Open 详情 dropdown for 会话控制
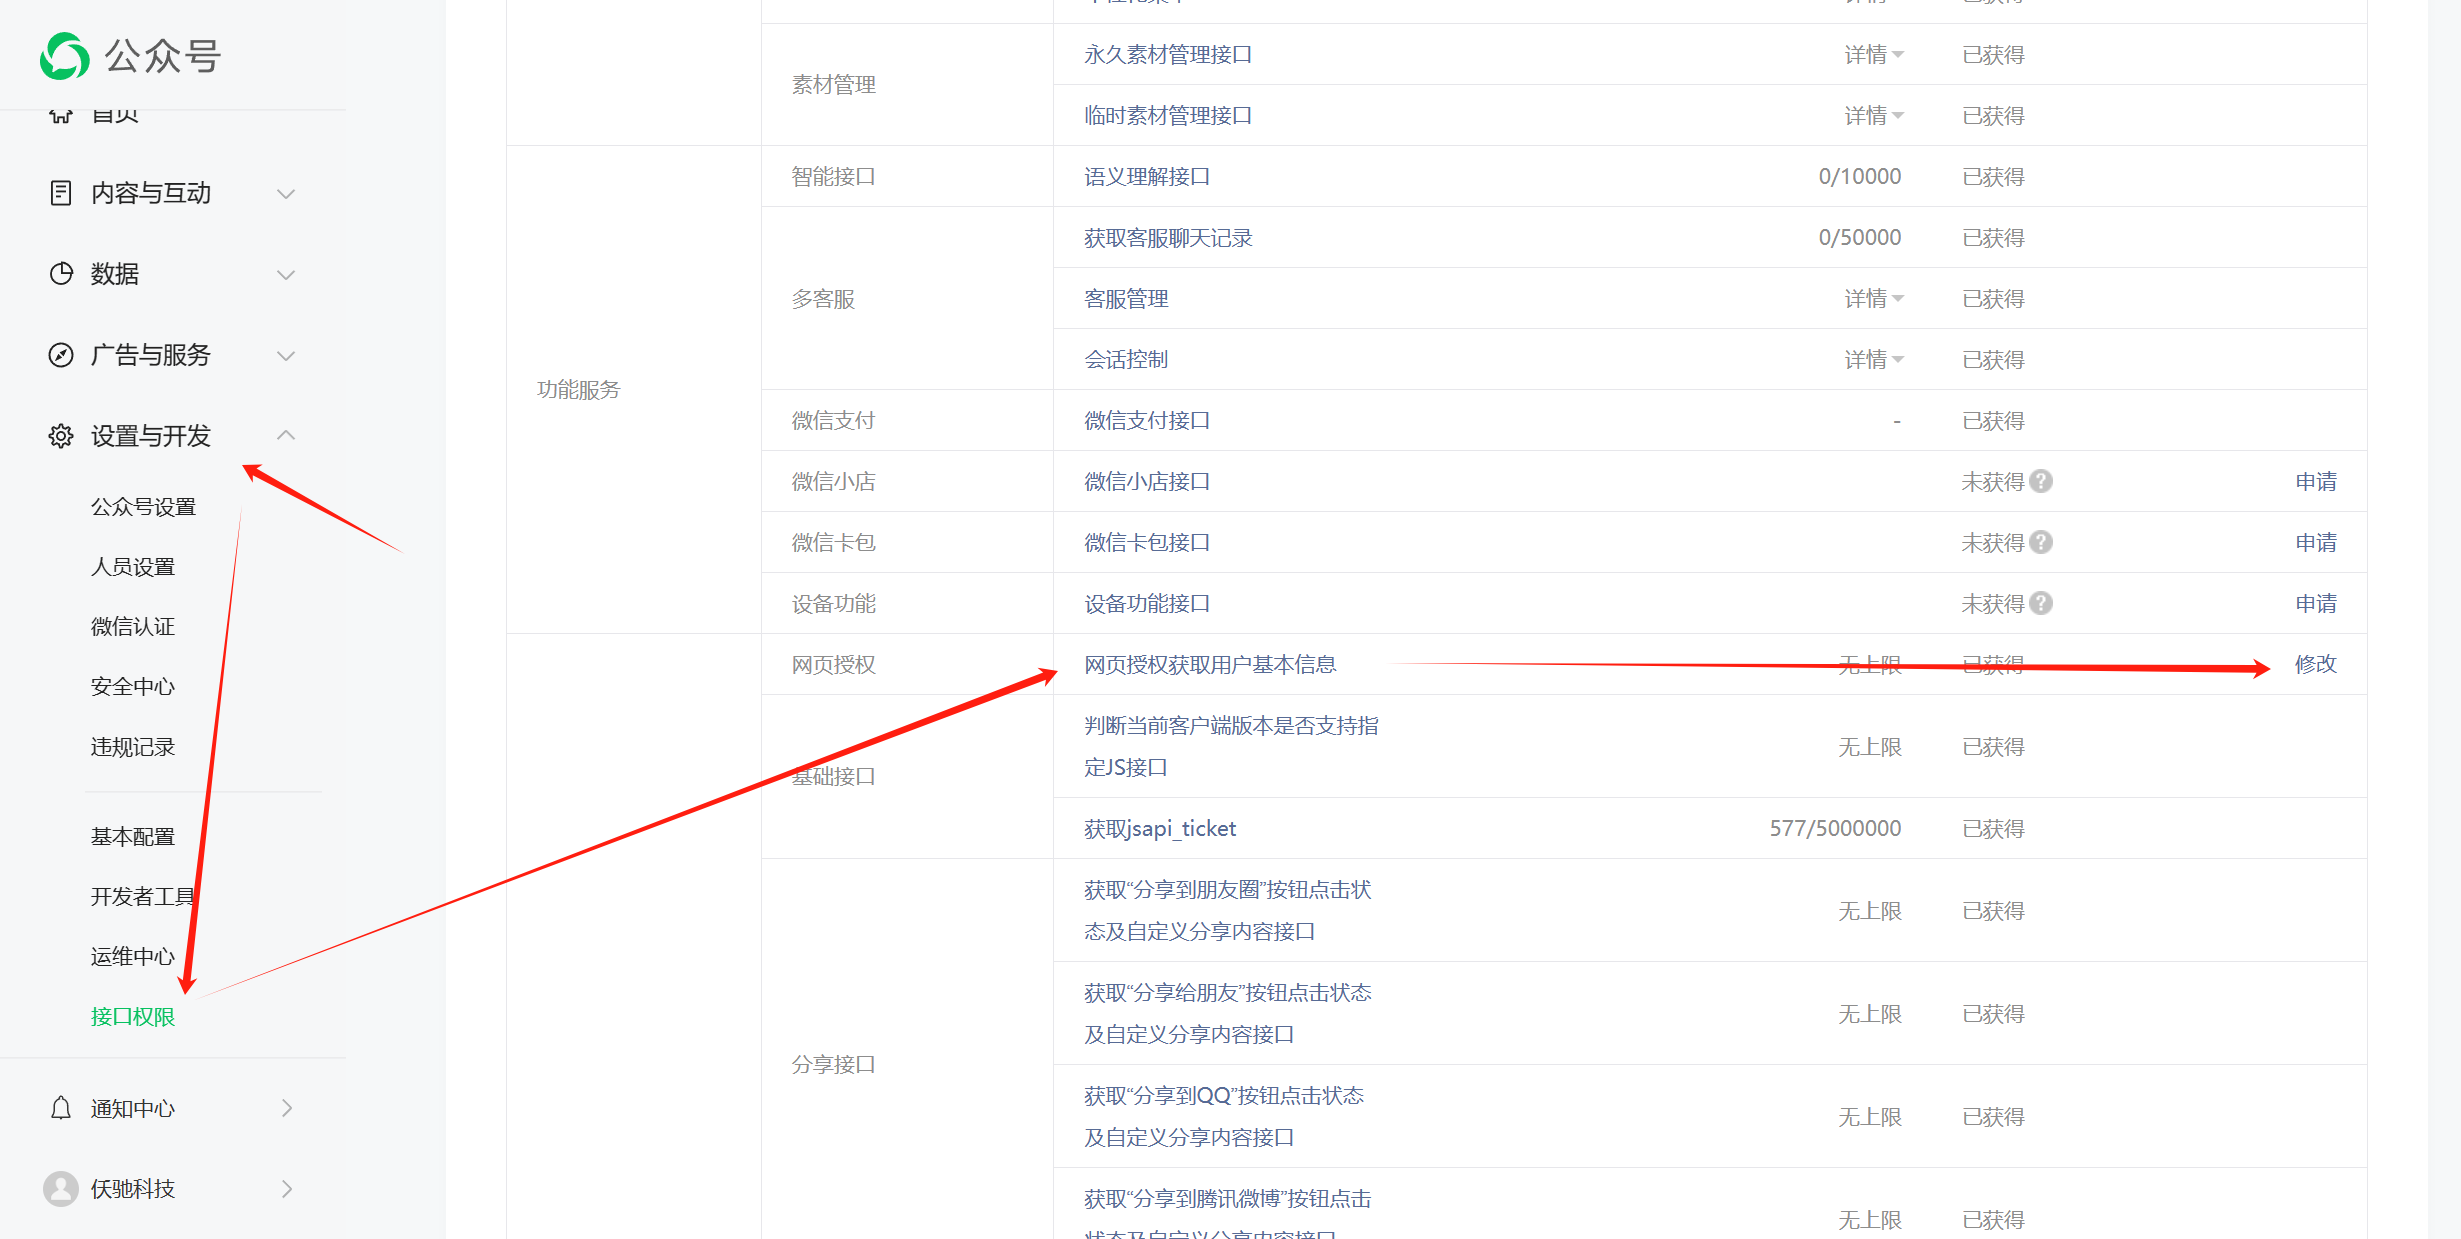Viewport: 2461px width, 1239px height. pyautogui.click(x=1873, y=360)
